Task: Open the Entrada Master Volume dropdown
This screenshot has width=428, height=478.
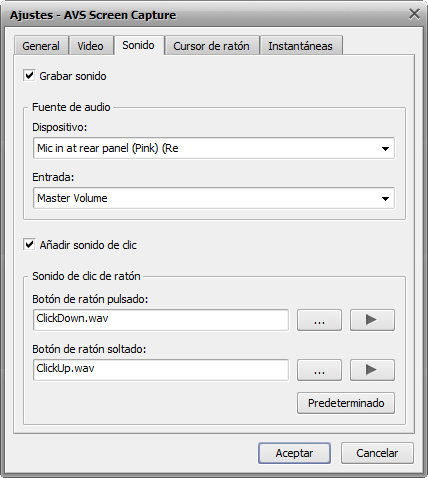Action: coord(214,198)
